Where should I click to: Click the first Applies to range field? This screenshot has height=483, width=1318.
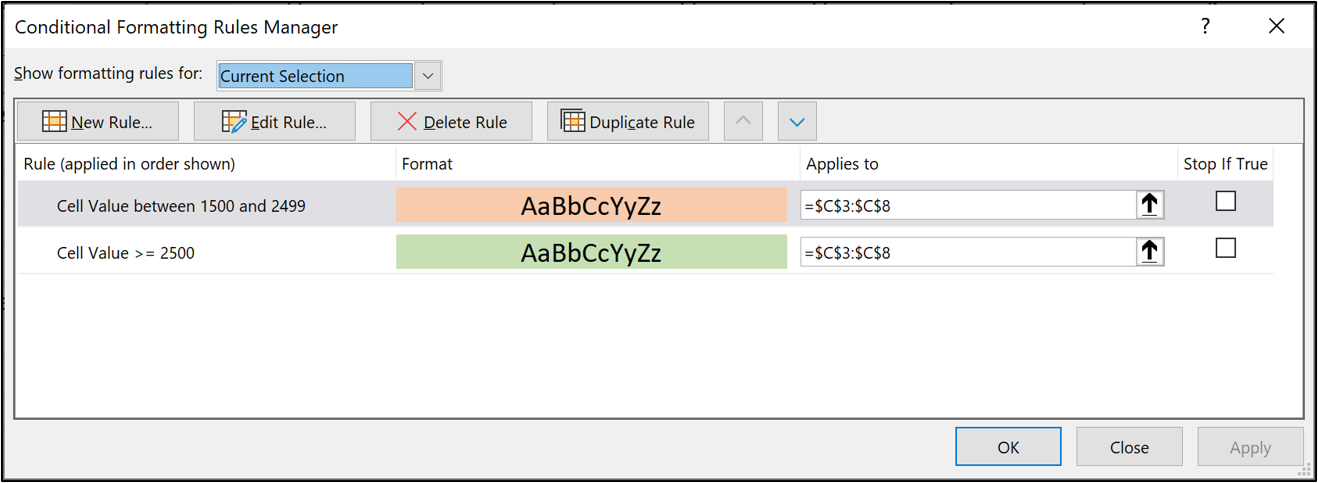(967, 206)
